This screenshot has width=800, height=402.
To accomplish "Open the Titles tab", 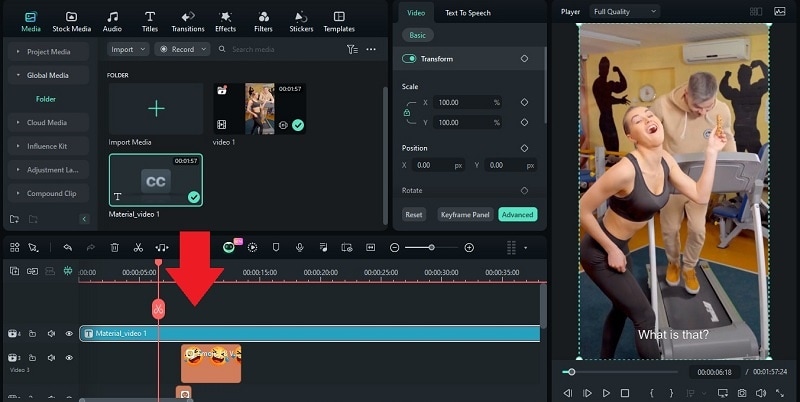I will coord(149,22).
